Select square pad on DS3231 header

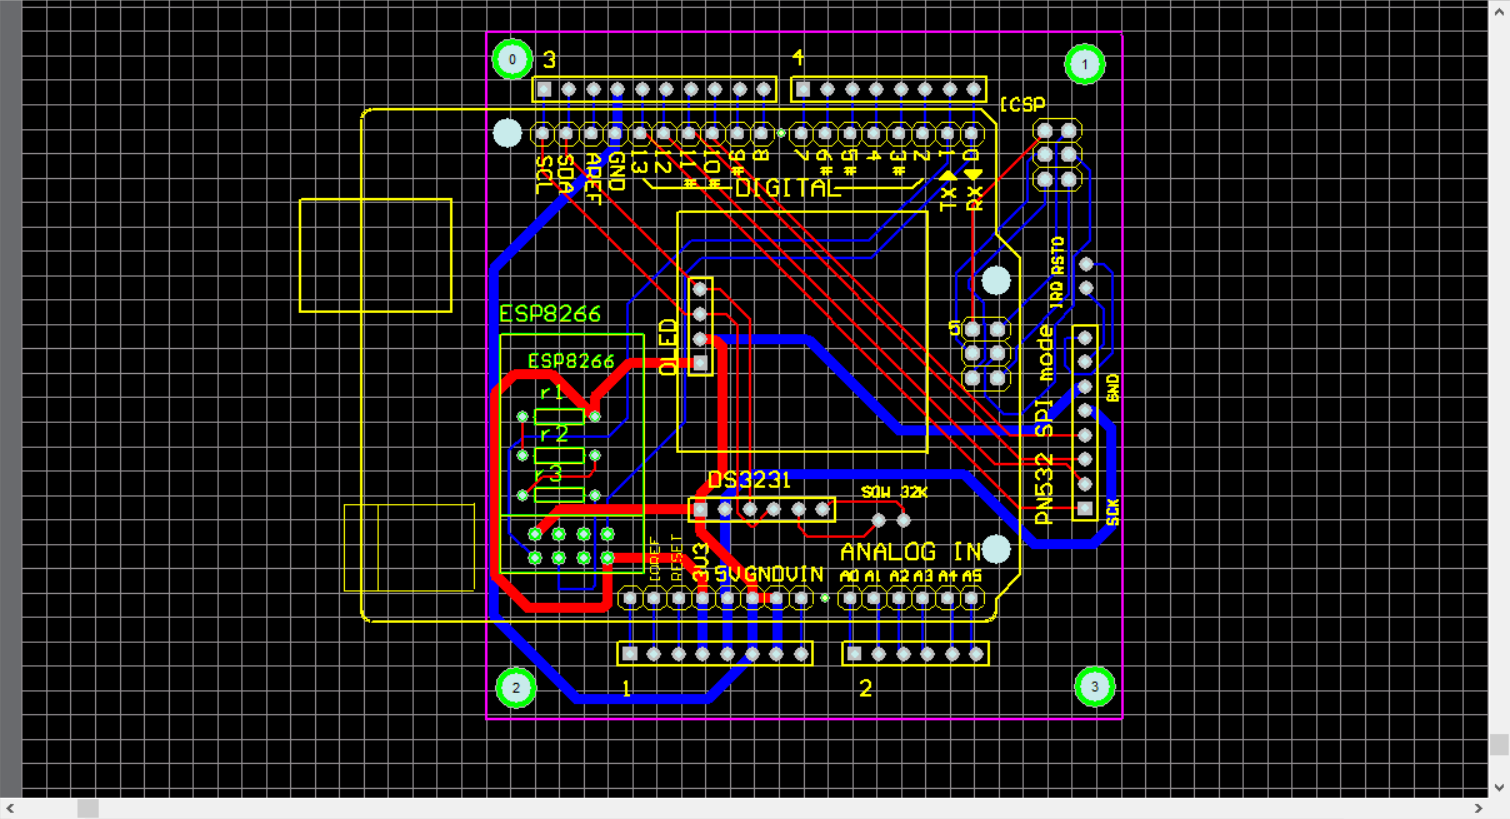(700, 510)
